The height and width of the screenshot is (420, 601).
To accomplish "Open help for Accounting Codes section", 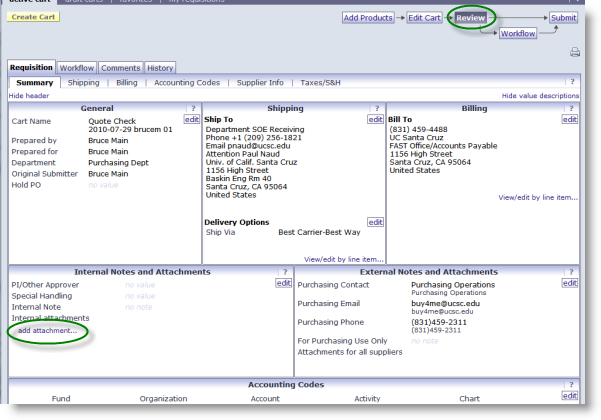I will [571, 384].
